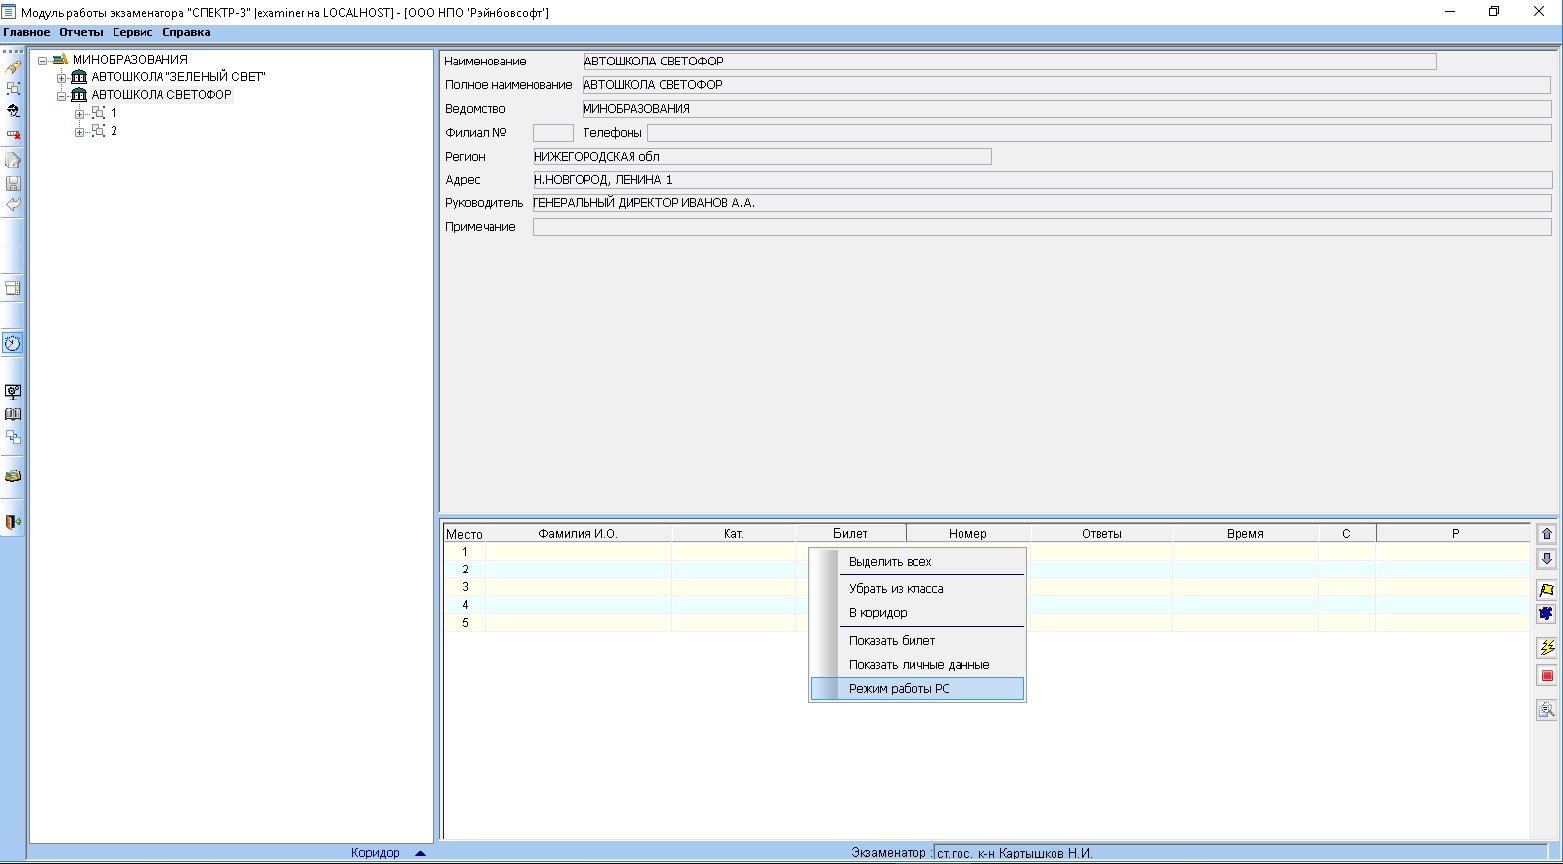Select АВТОШКОЛА "ЗЕЛЕНЫЙ СВЕТ" tree item
Viewport: 1563px width, 864px height.
point(179,77)
